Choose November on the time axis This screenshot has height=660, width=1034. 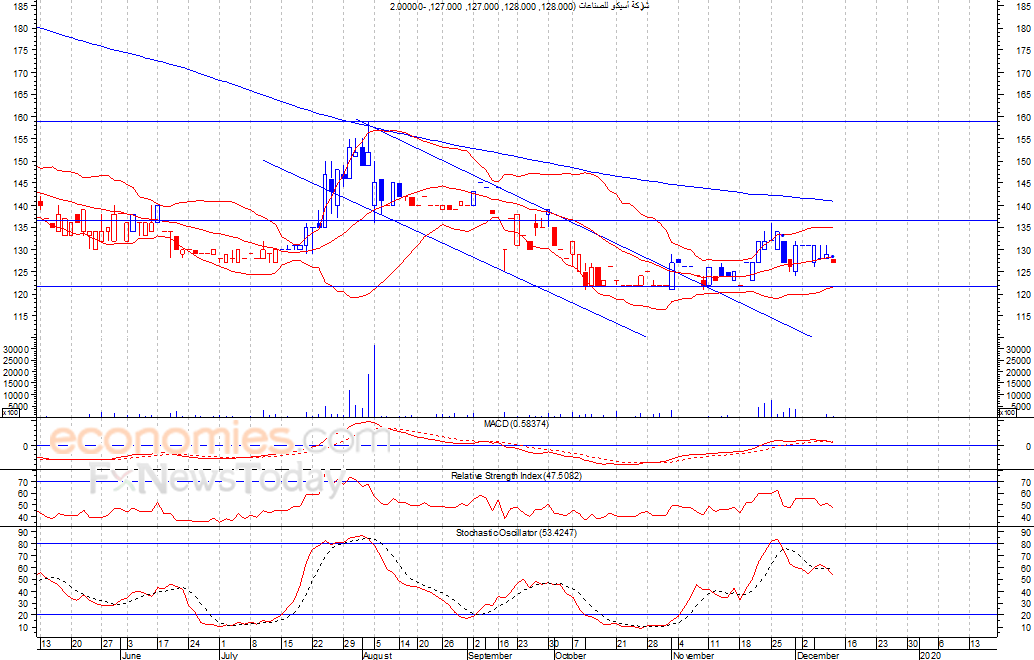(x=693, y=656)
